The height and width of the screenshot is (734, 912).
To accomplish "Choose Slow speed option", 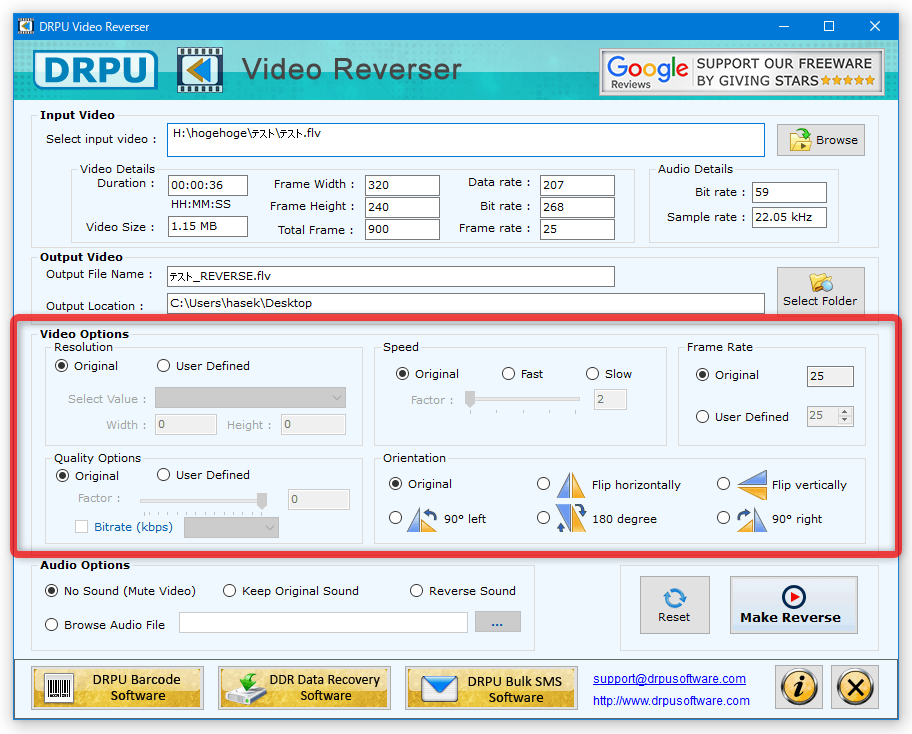I will tap(592, 374).
